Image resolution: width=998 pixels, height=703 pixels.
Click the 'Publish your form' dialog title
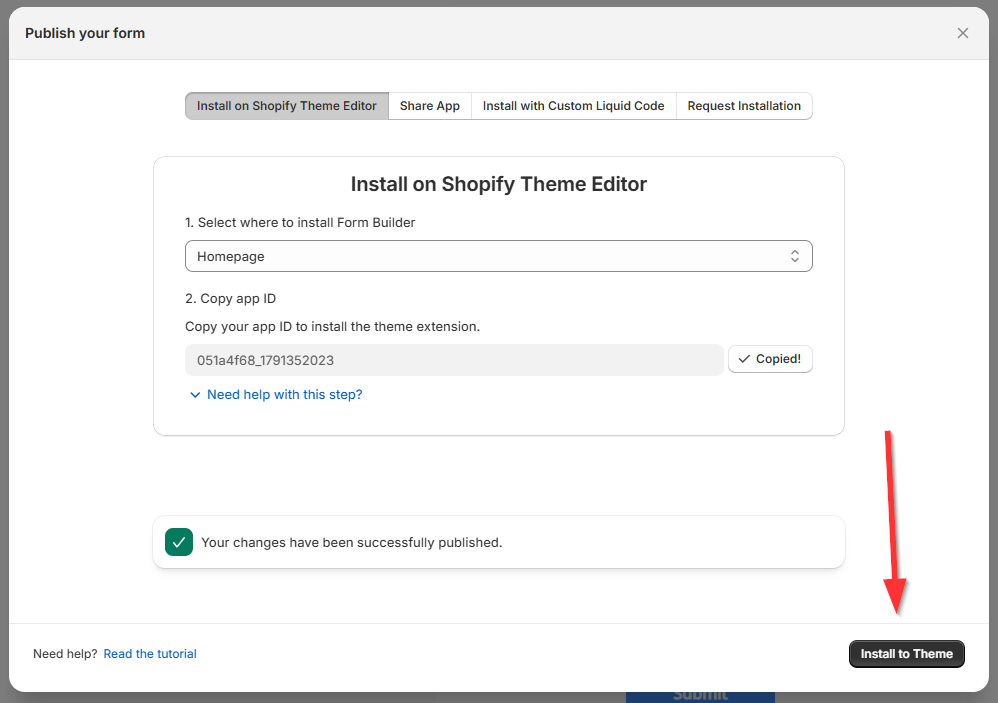click(85, 33)
